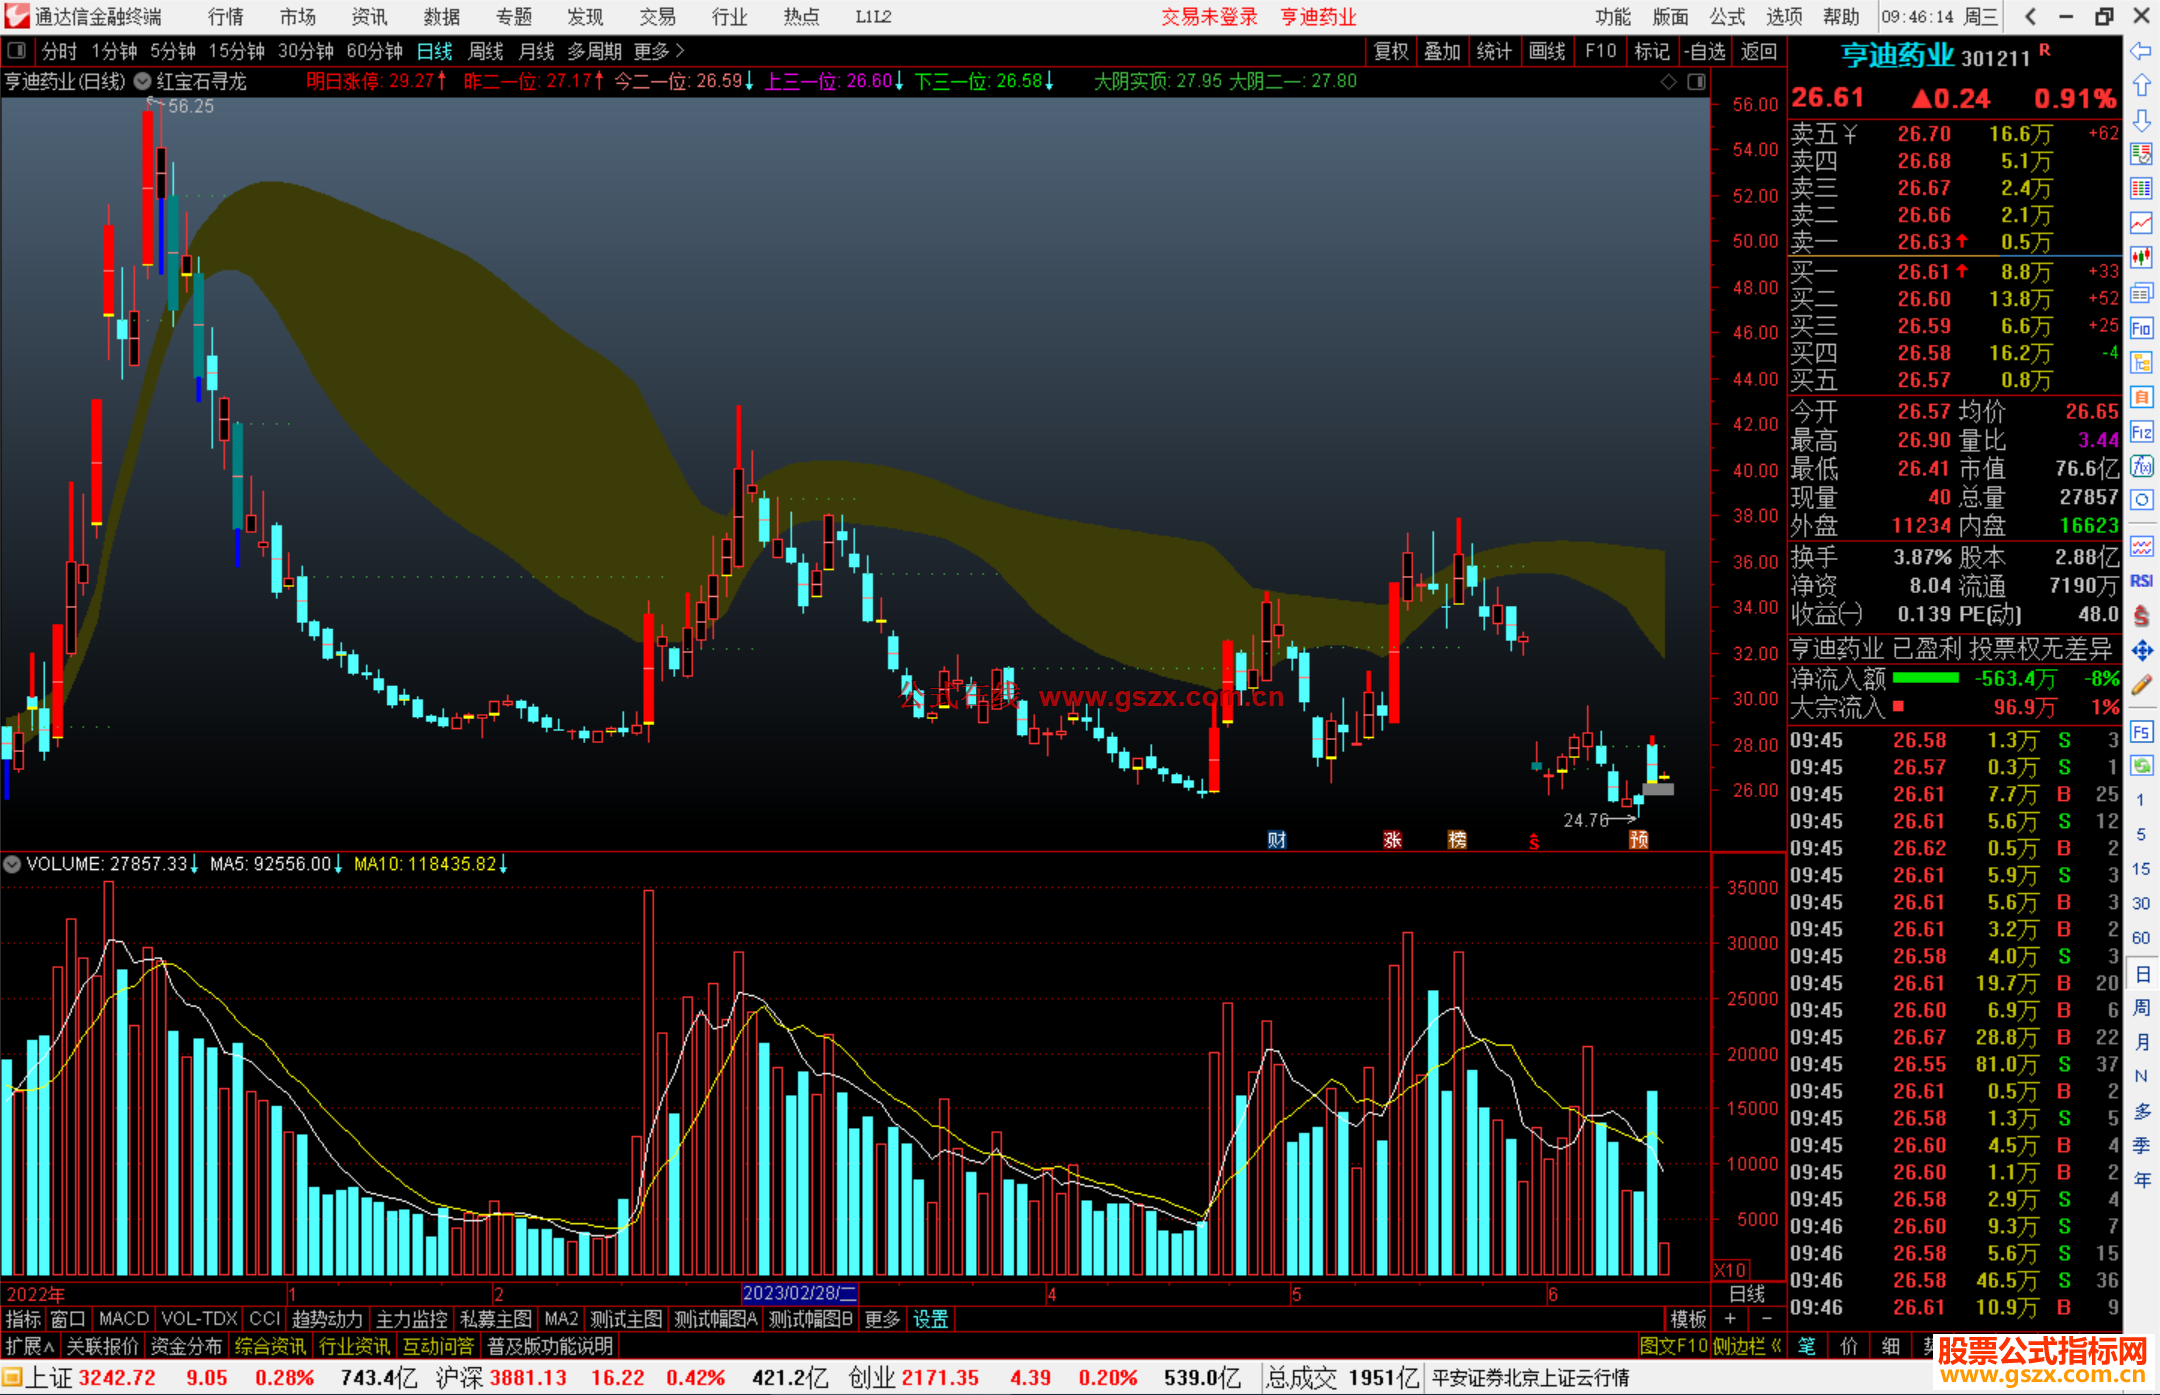This screenshot has height=1395, width=2160.
Task: Select the 2023/02/28 date marker on timeline
Action: (x=799, y=1293)
